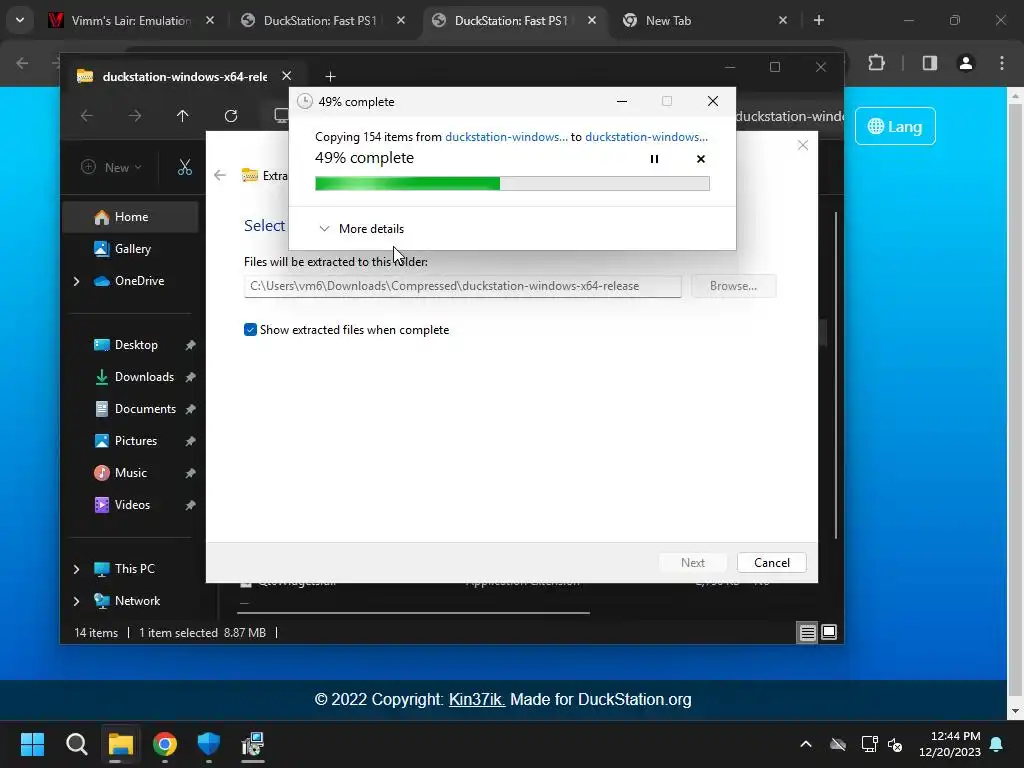Click the green copy progress bar

pyautogui.click(x=512, y=184)
